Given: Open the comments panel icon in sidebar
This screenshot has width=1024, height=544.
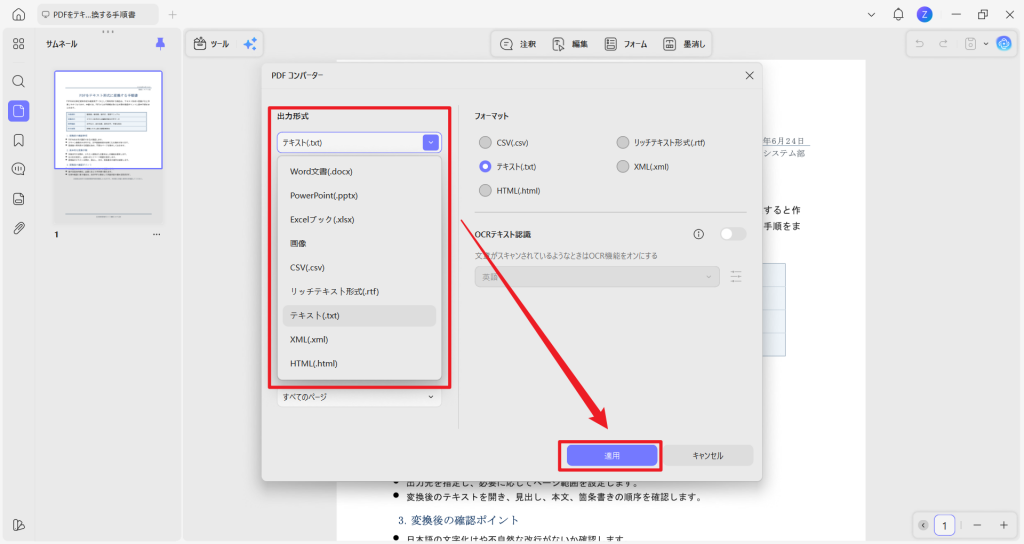Looking at the screenshot, I should (18, 169).
